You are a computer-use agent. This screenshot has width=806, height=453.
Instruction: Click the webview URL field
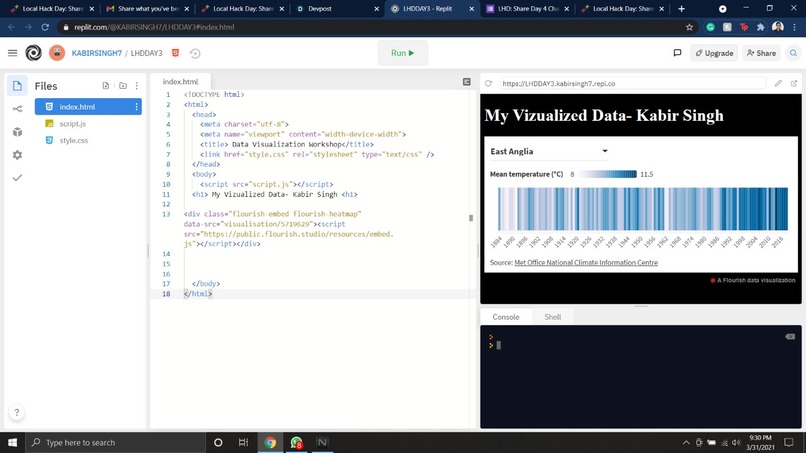pyautogui.click(x=632, y=83)
